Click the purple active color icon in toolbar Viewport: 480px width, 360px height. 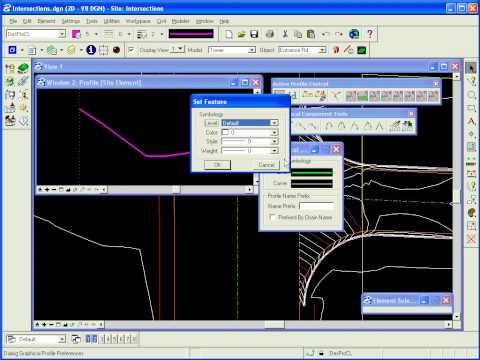[76, 34]
